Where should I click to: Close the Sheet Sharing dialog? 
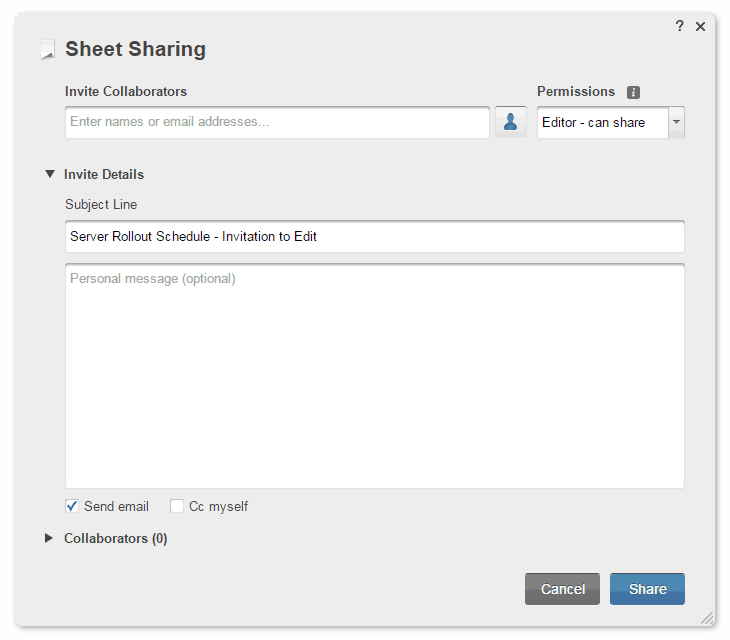click(x=700, y=27)
